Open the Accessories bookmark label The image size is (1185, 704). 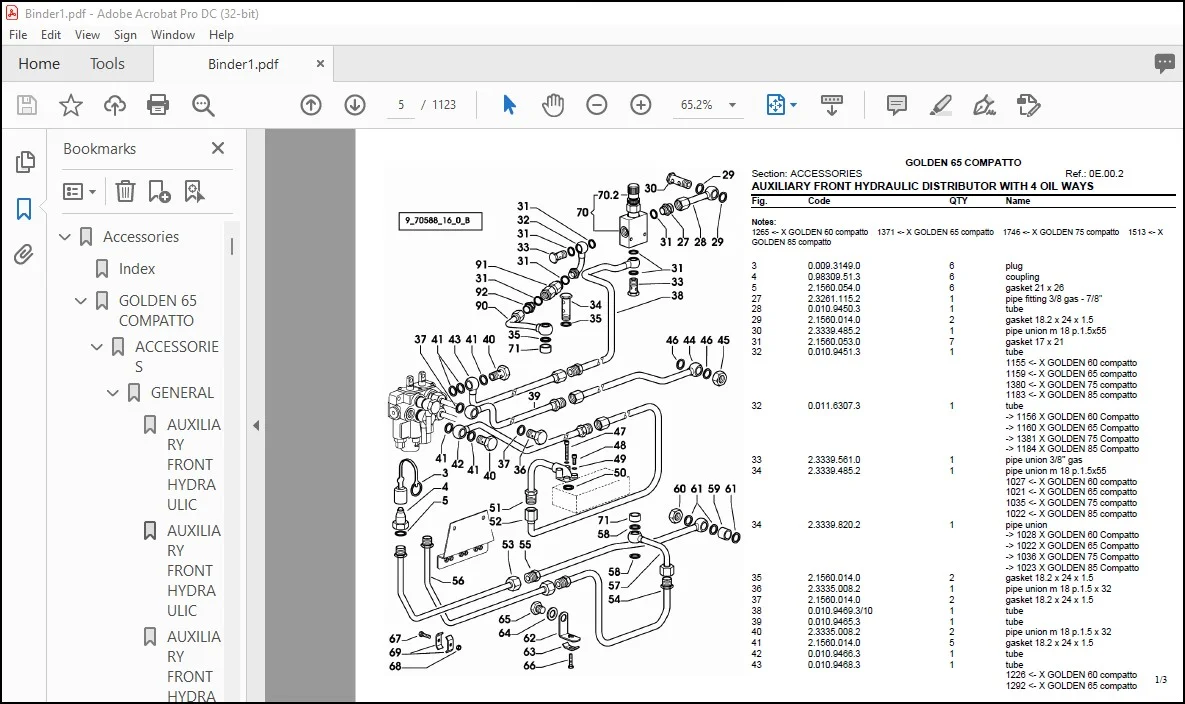coord(141,237)
